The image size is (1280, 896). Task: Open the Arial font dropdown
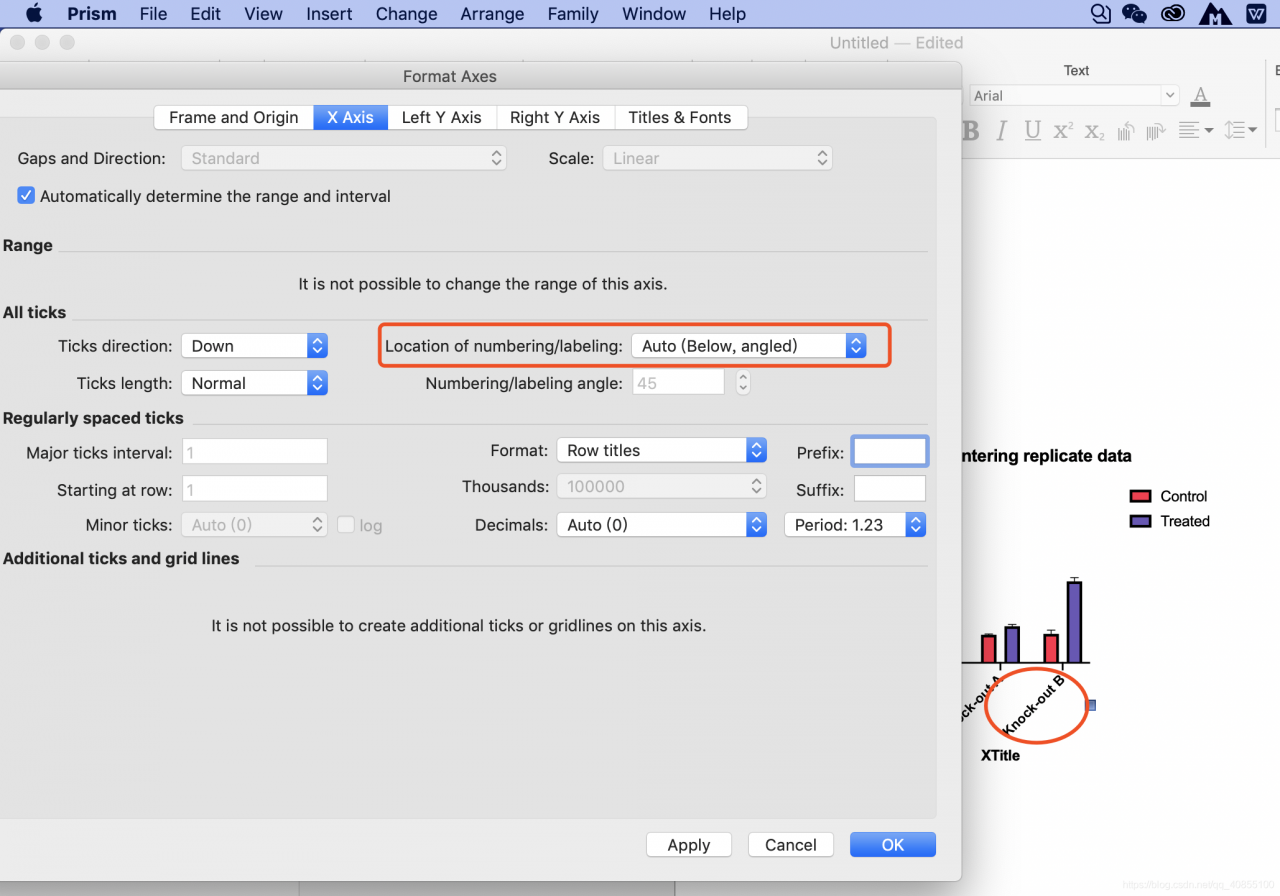(1075, 95)
